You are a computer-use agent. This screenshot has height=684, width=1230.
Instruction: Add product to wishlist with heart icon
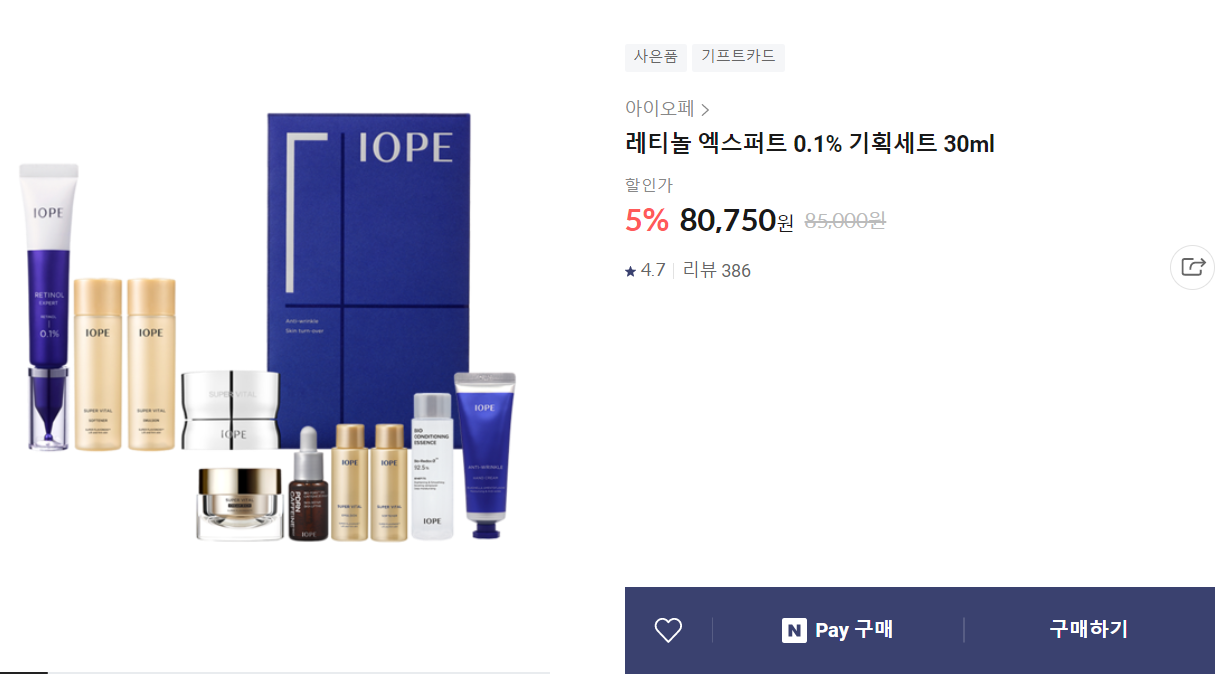point(668,630)
